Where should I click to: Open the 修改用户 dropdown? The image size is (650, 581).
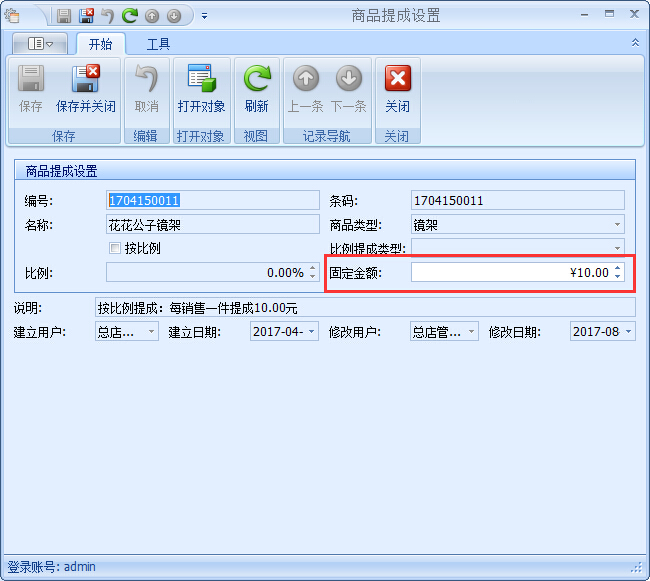click(x=471, y=332)
